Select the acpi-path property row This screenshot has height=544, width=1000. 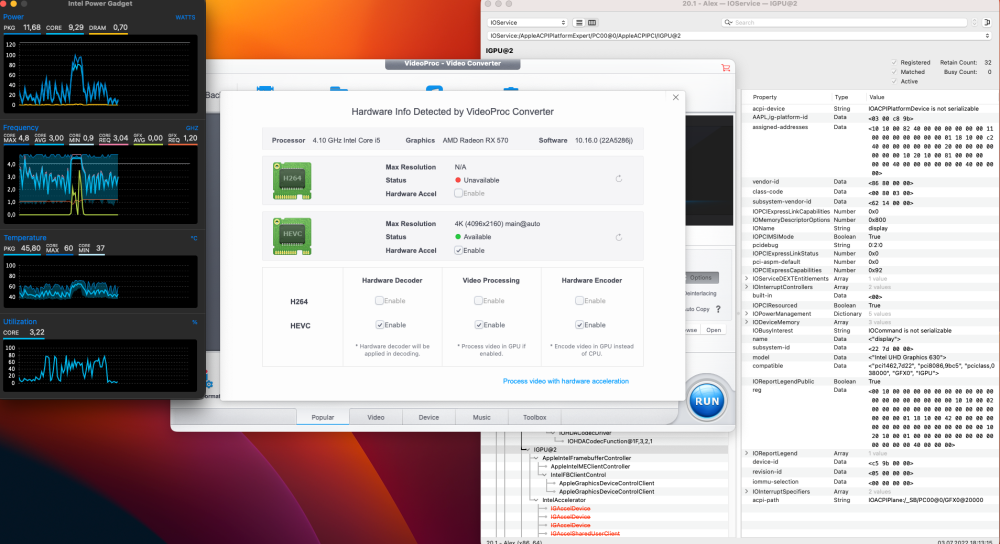coord(869,501)
